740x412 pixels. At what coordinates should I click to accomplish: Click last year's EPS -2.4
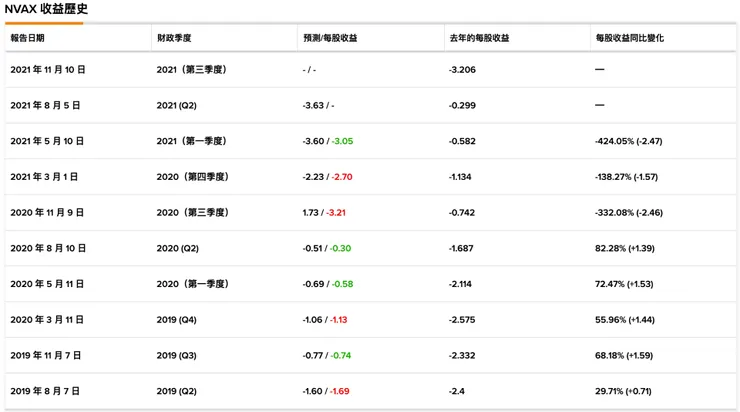coord(456,391)
